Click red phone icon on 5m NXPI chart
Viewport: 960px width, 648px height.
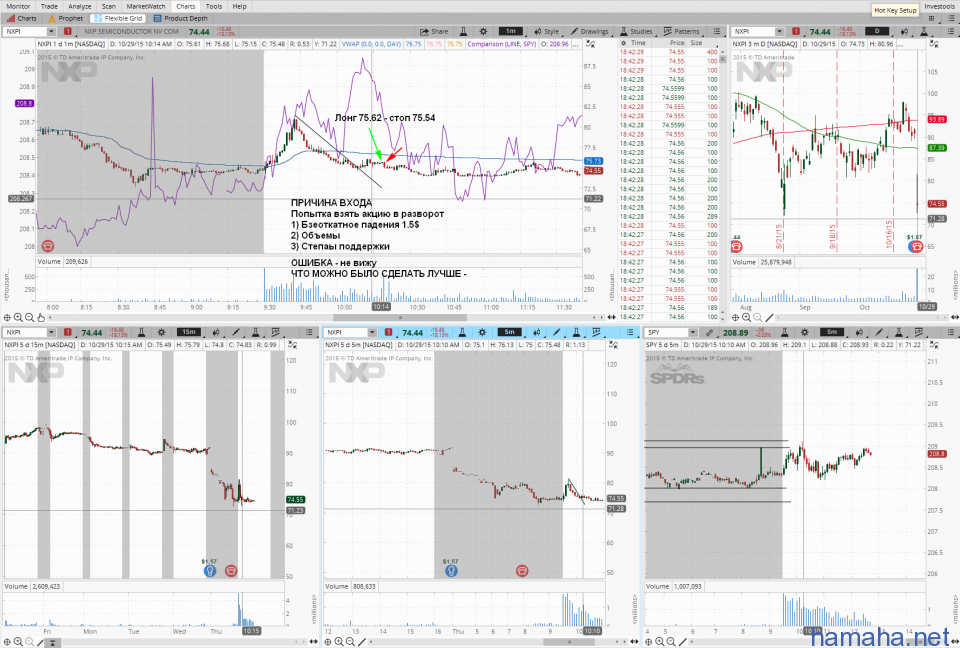point(522,571)
